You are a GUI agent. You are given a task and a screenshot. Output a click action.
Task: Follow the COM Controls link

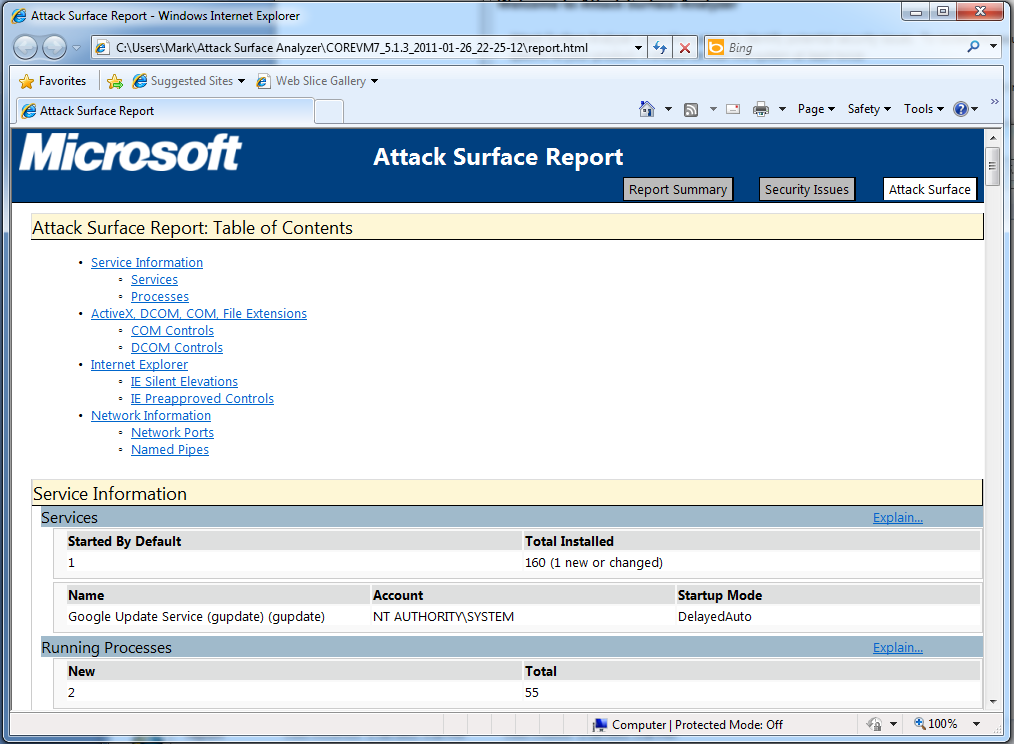pos(172,331)
